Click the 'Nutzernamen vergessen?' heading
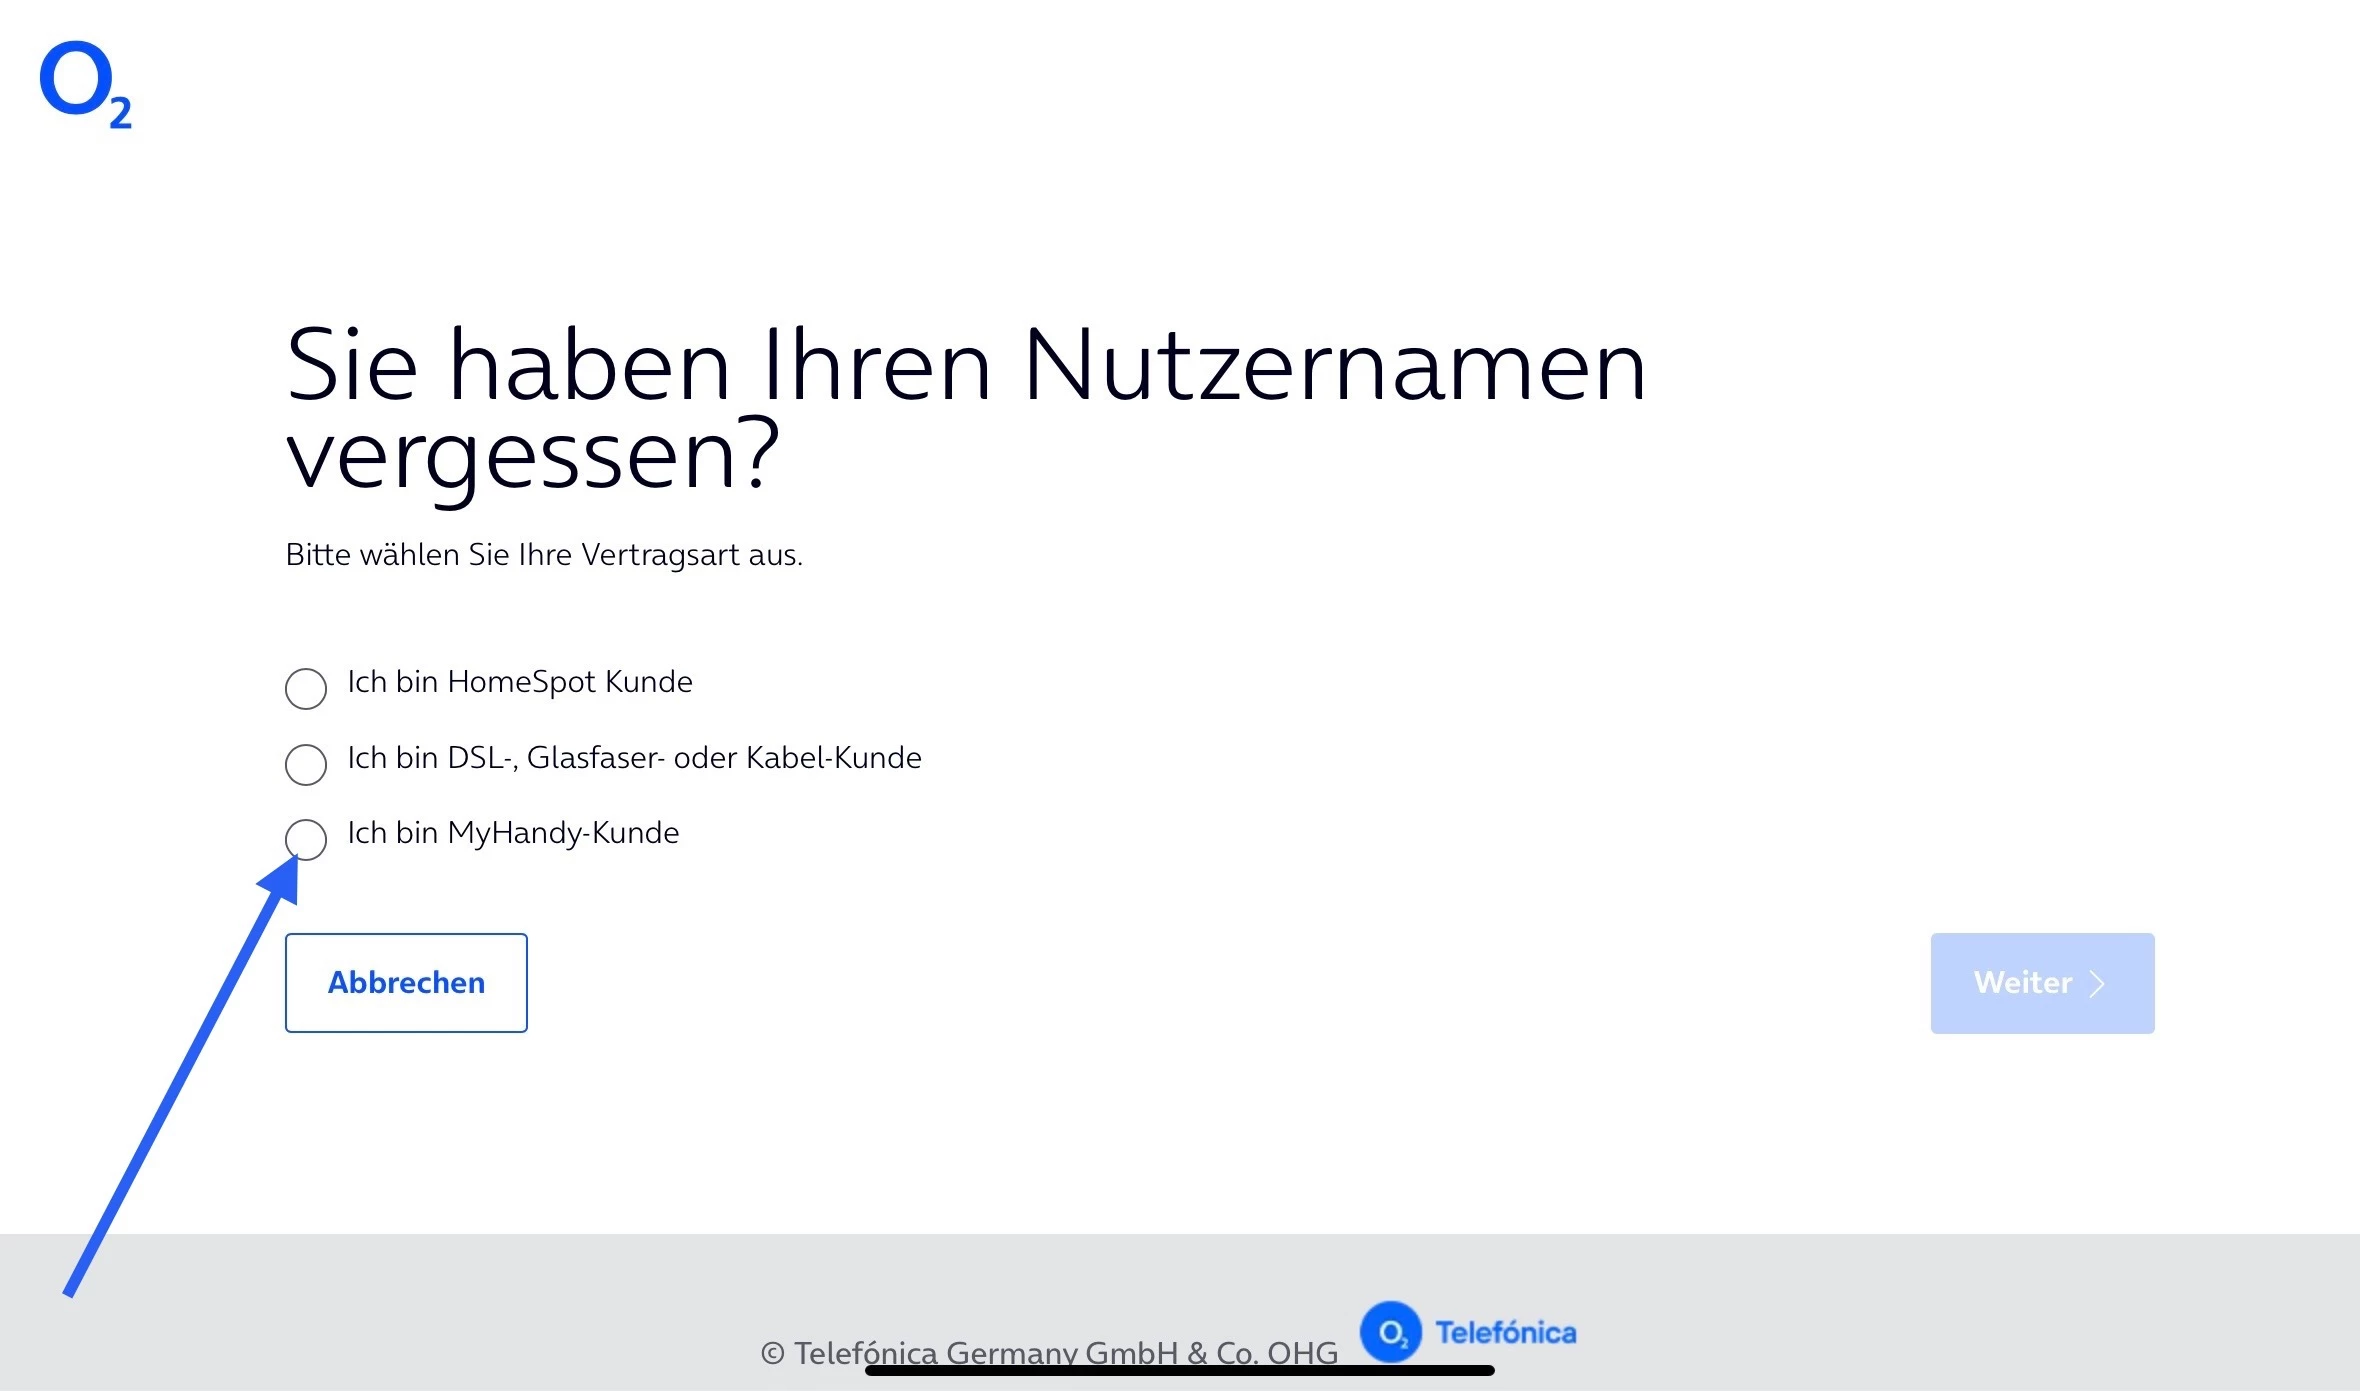The image size is (2360, 1391). tap(965, 366)
